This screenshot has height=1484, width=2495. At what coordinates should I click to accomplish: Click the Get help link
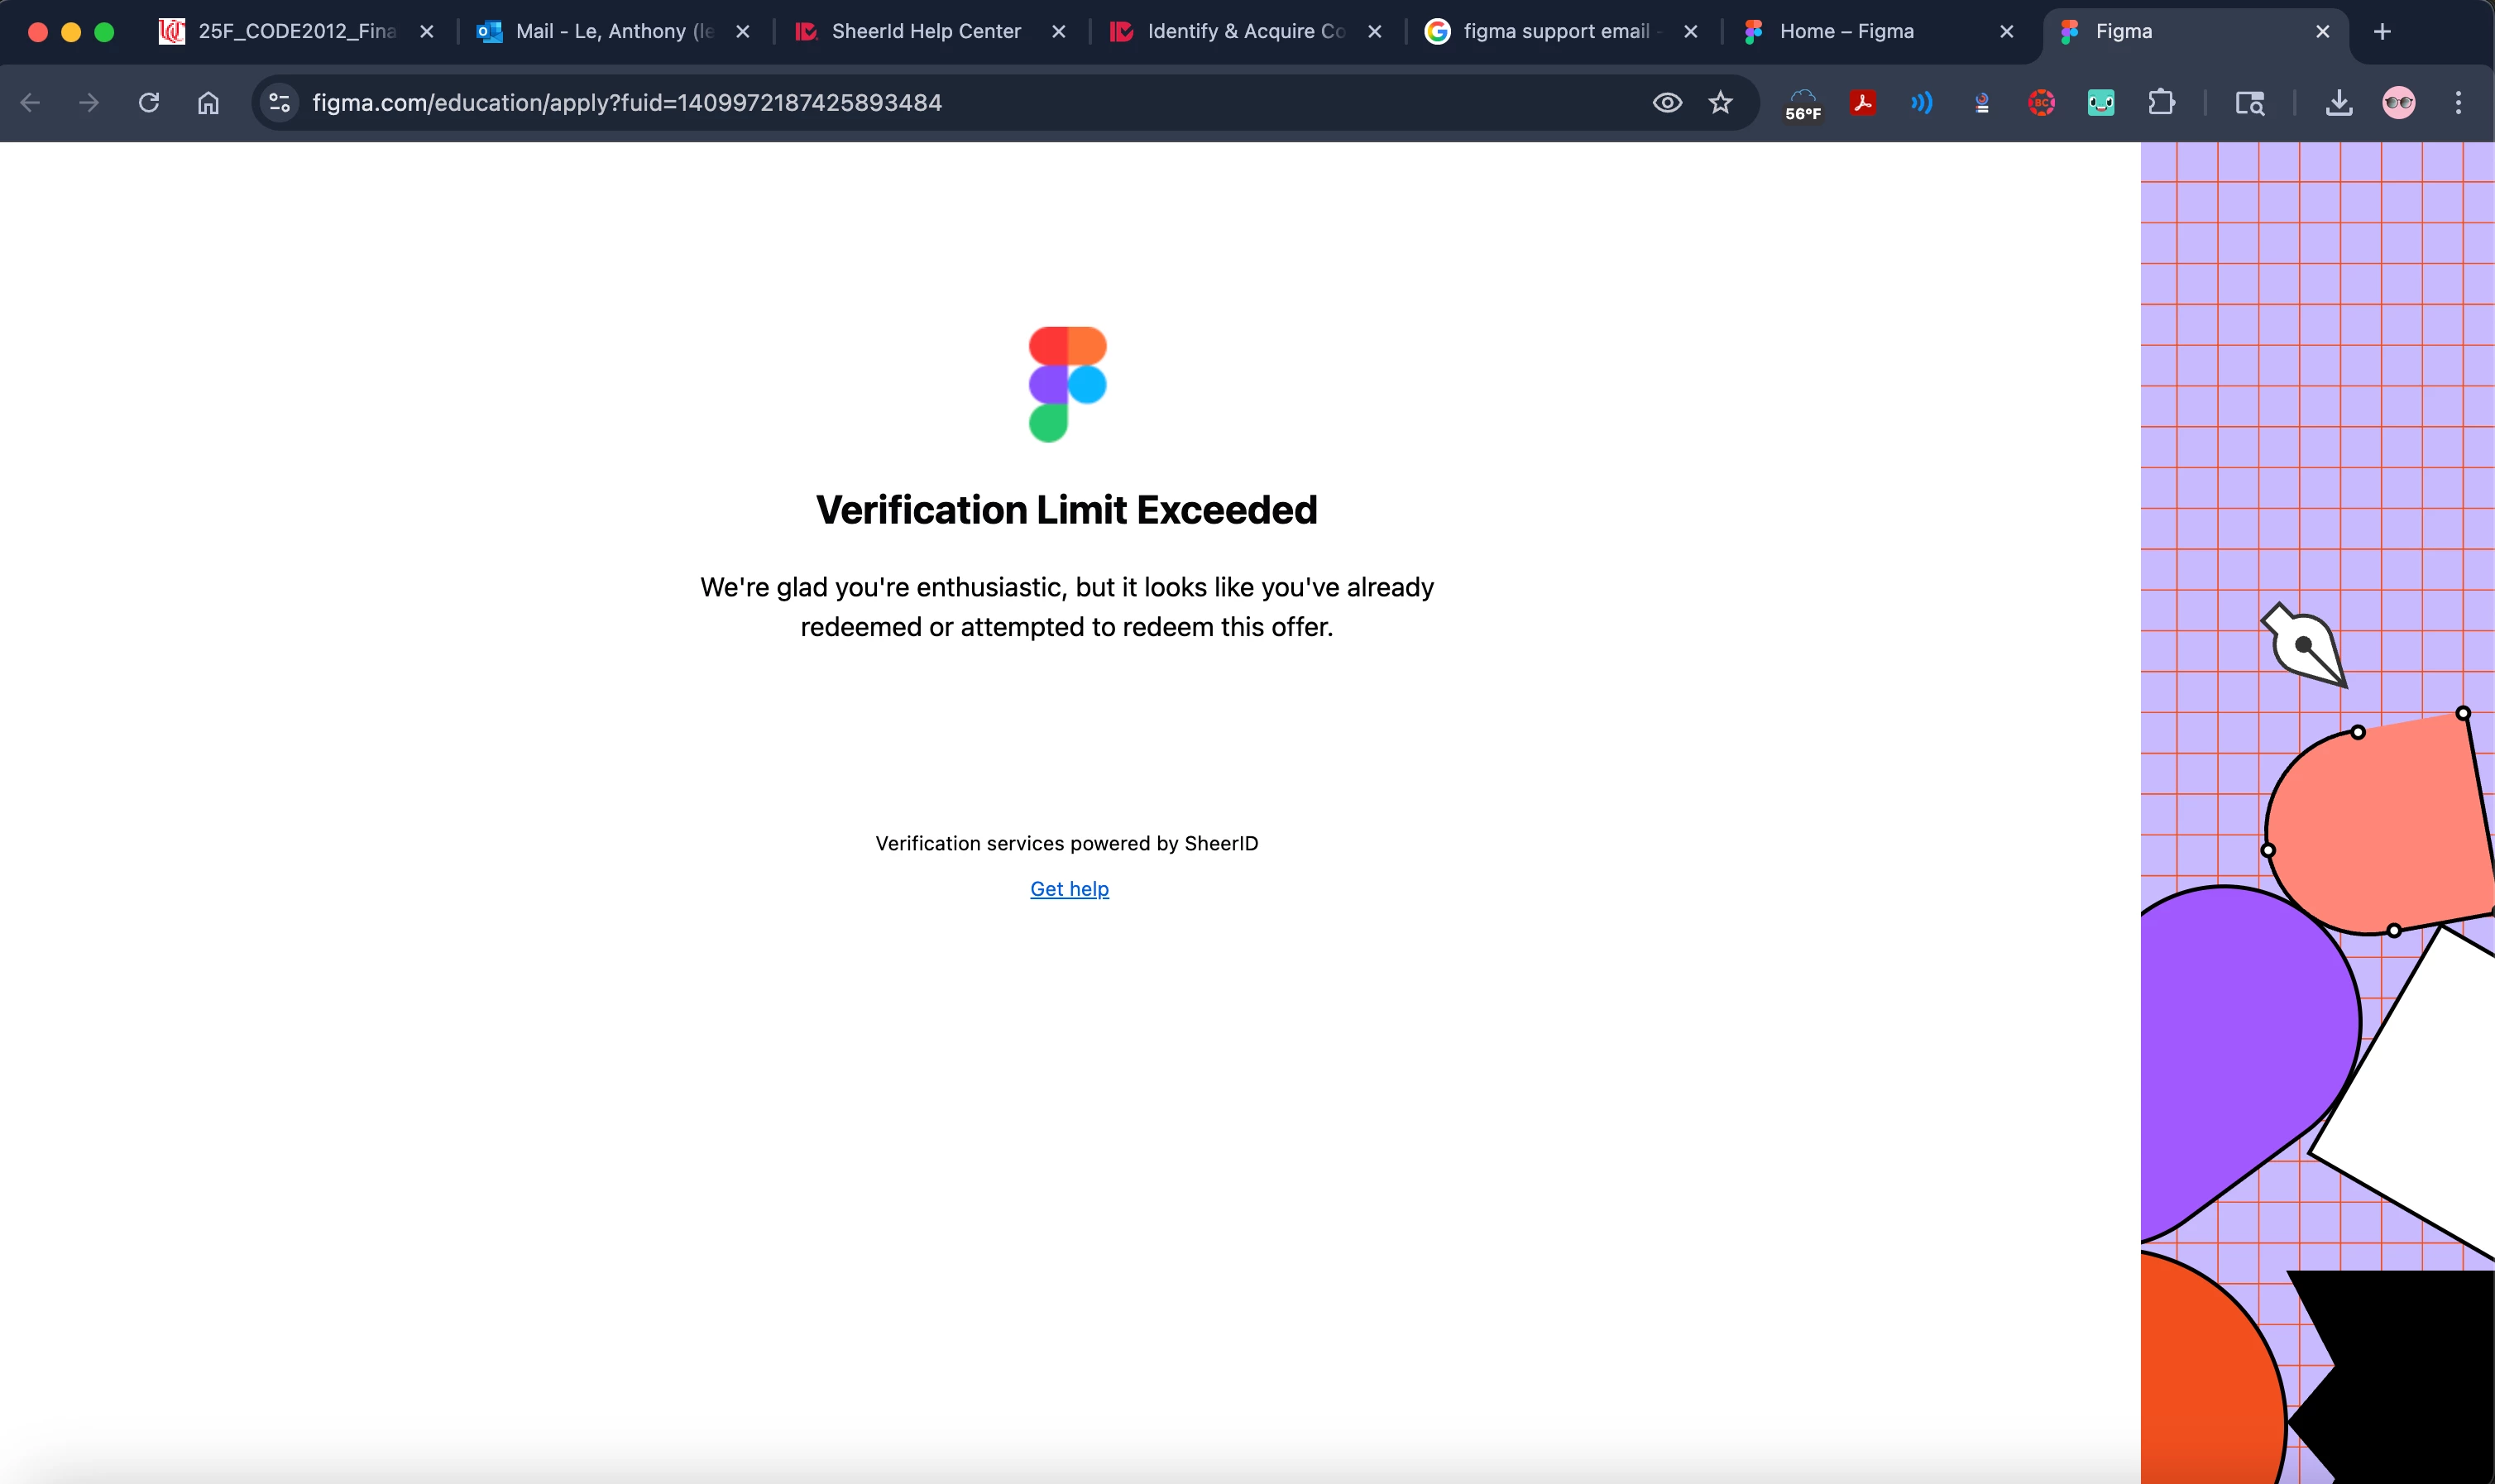(x=1069, y=889)
